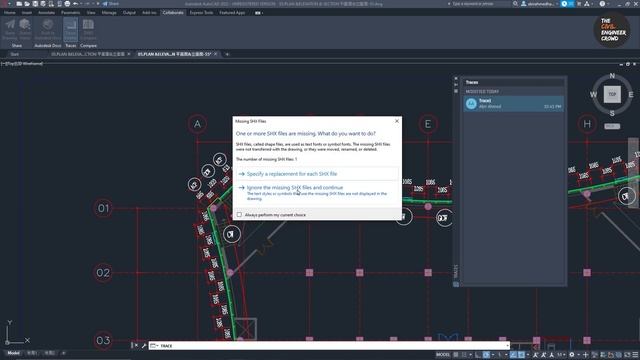Open the Home ribbon tab
Screen dimensions: 640x360
pyautogui.click(x=10, y=13)
